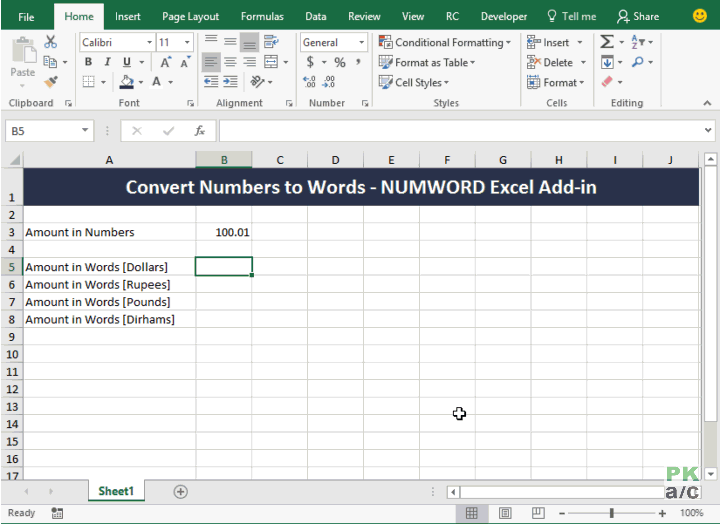The width and height of the screenshot is (720, 524).
Task: Click the Paste clipboard icon
Action: (23, 50)
